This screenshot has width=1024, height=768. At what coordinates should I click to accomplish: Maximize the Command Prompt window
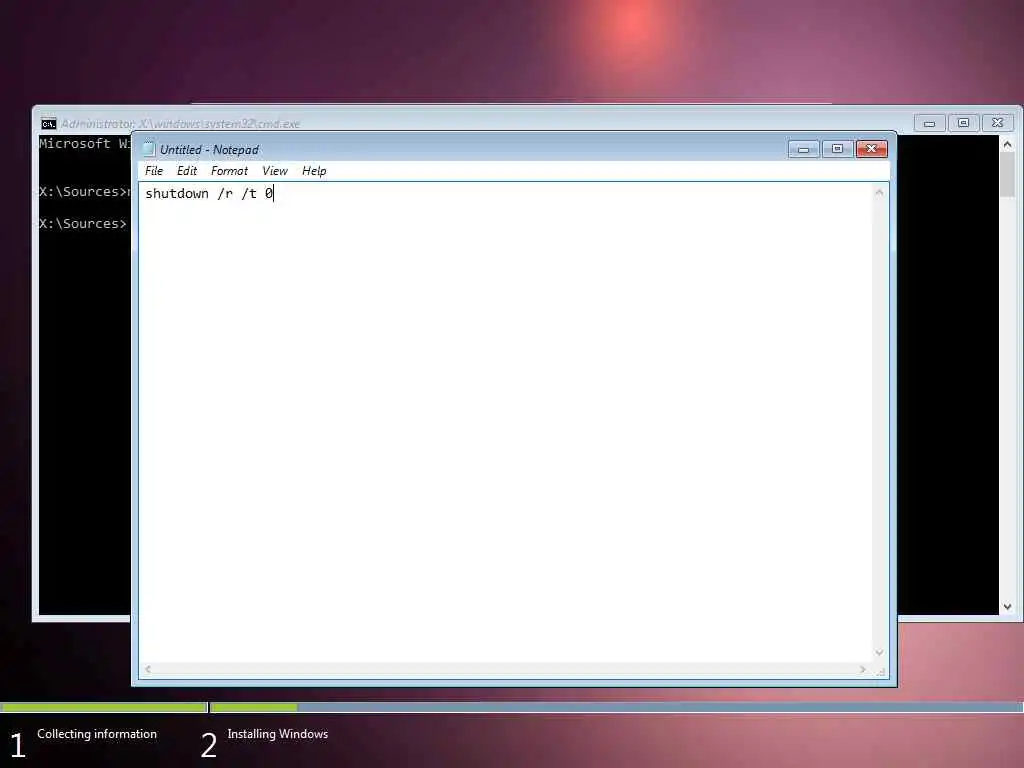pyautogui.click(x=963, y=123)
